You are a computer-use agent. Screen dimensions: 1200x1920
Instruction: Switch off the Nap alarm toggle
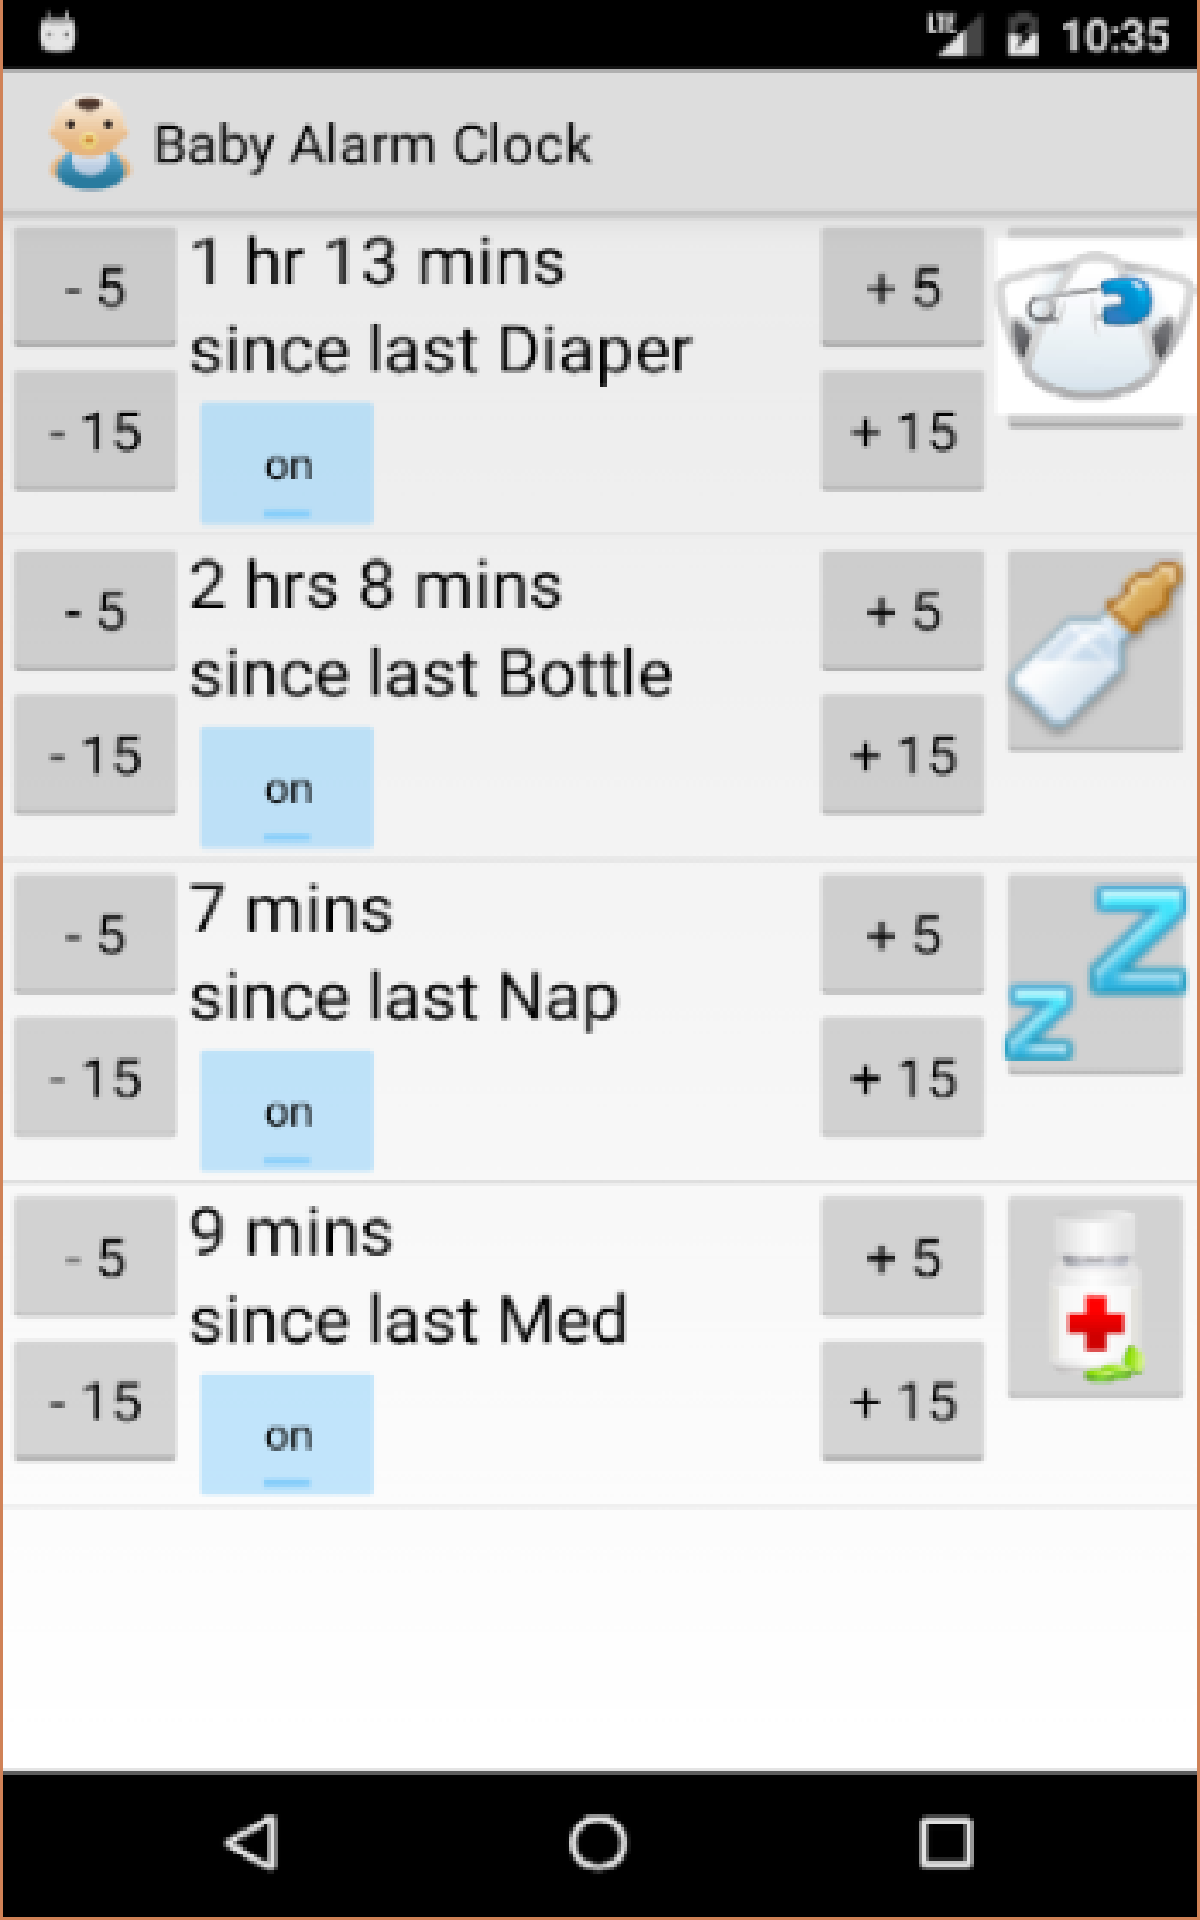click(287, 1111)
